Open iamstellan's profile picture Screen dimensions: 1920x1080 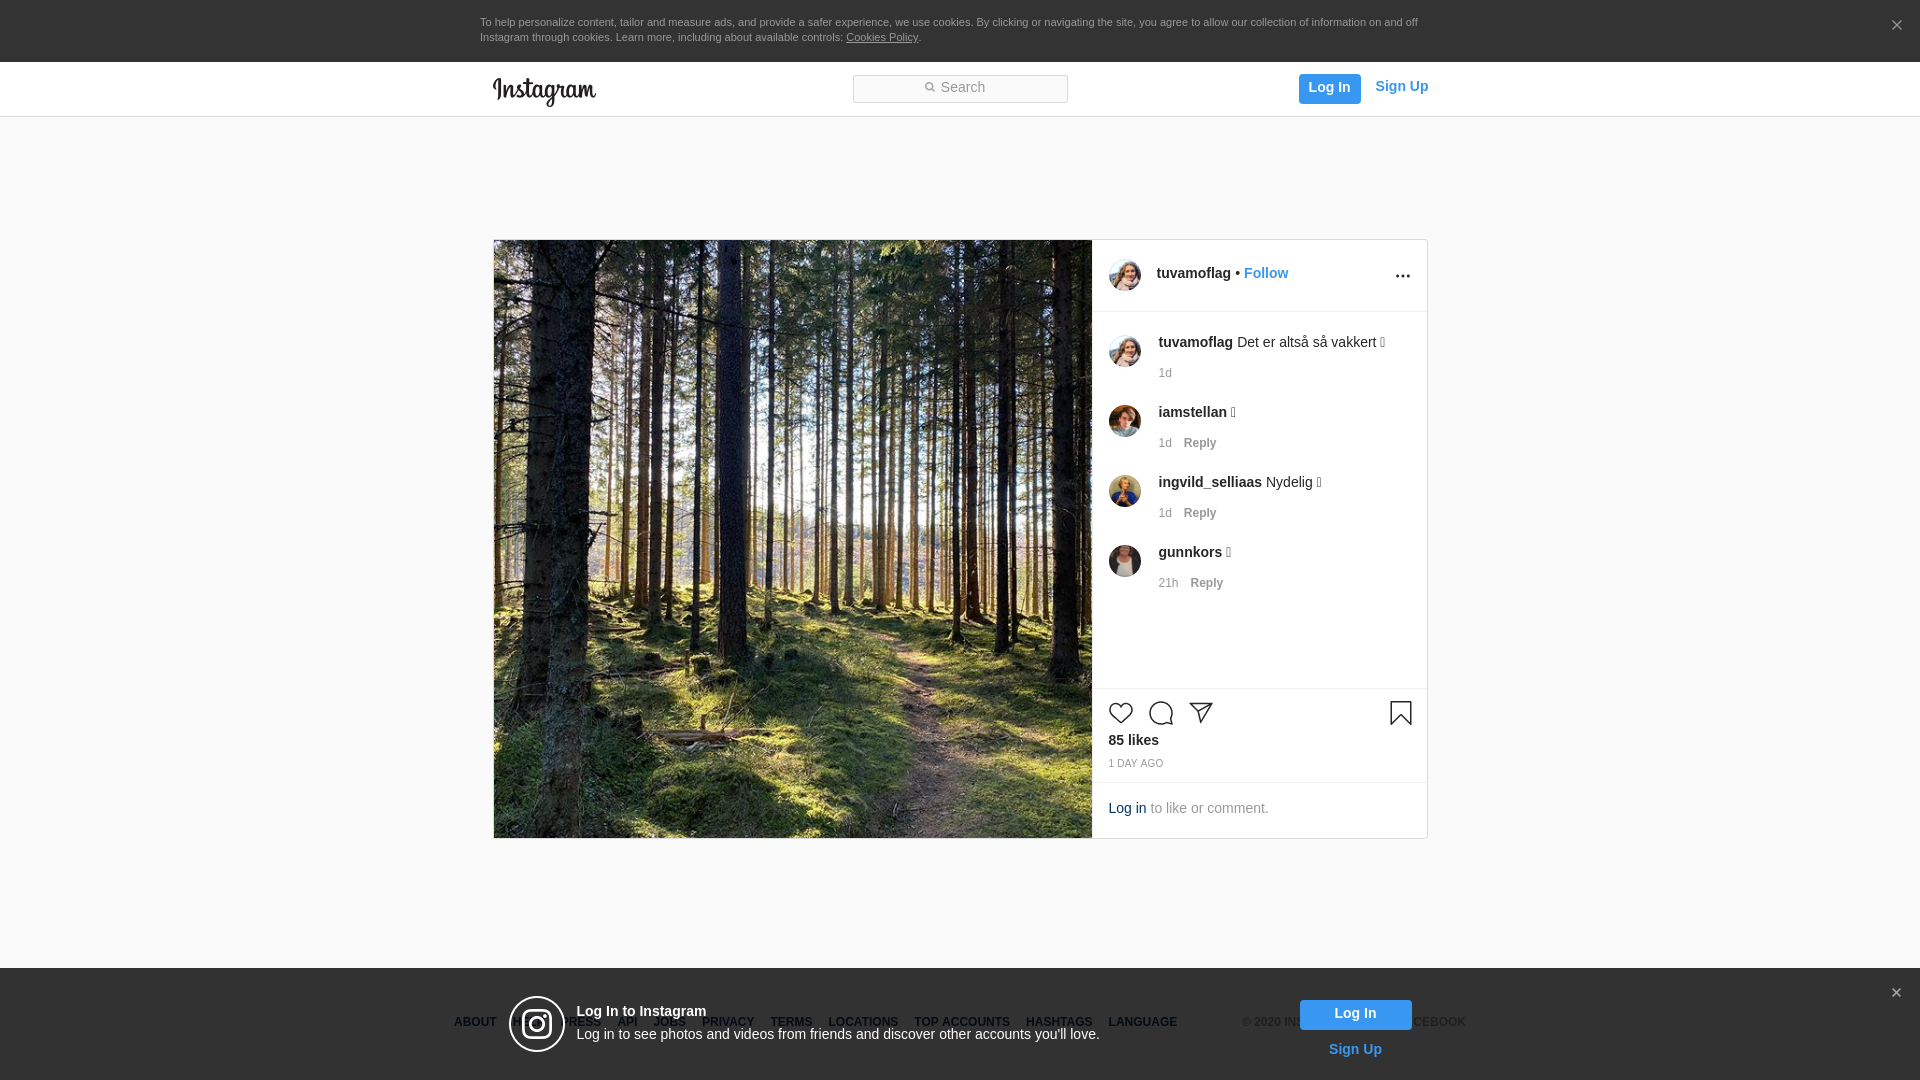pyautogui.click(x=1124, y=421)
